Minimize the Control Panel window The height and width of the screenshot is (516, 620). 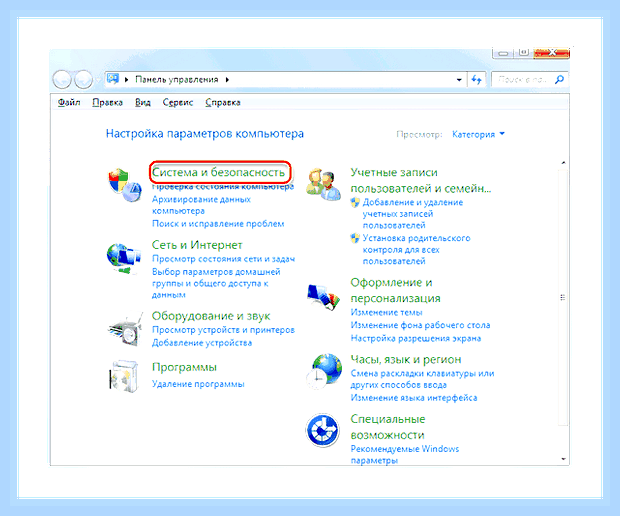tap(503, 53)
